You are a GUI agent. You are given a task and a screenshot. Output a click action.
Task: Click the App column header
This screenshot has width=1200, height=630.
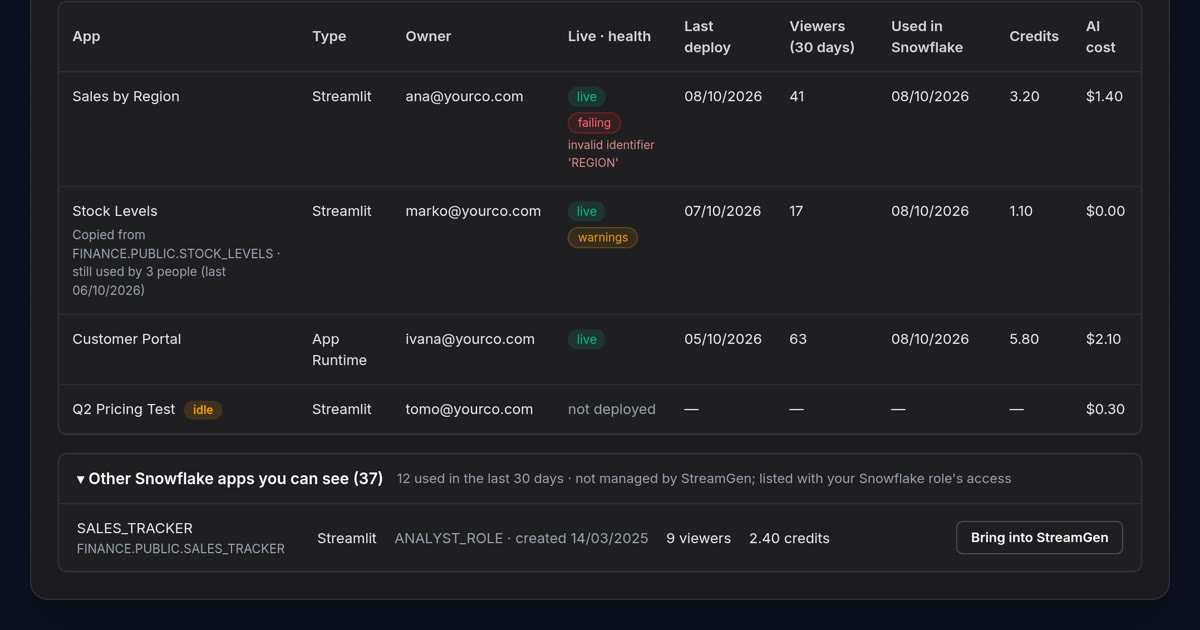pyautogui.click(x=86, y=37)
